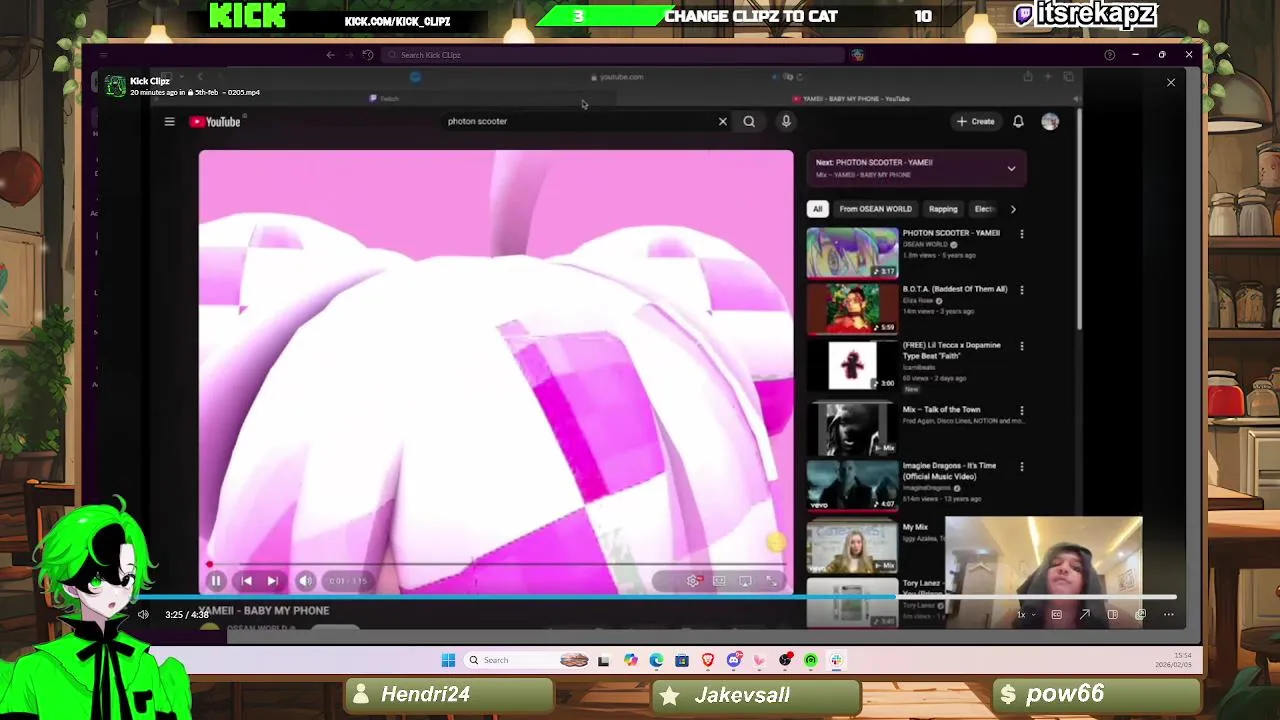Click the youtube.com address bar

pos(618,77)
